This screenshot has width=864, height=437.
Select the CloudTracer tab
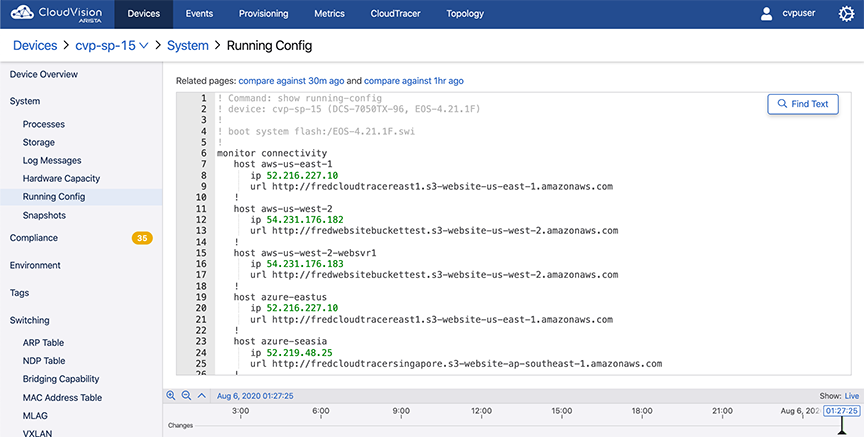(x=396, y=14)
